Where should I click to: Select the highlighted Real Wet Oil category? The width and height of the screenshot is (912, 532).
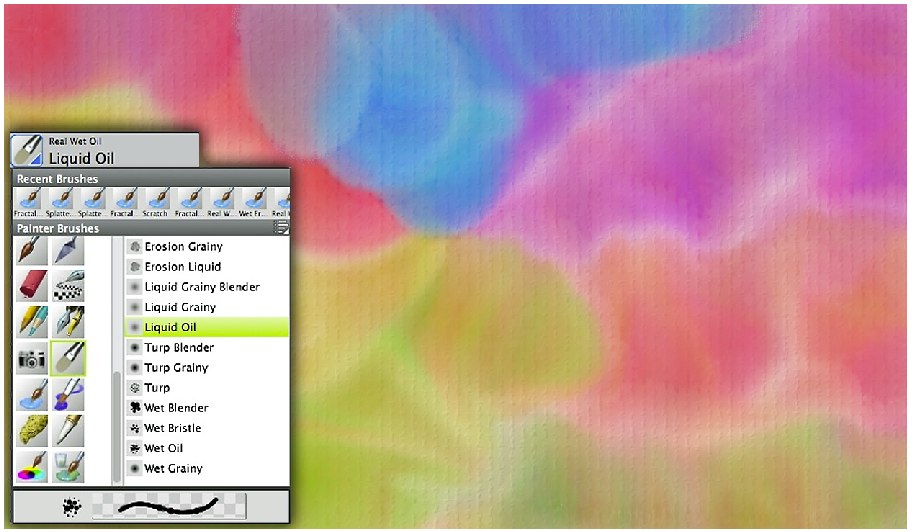point(68,358)
